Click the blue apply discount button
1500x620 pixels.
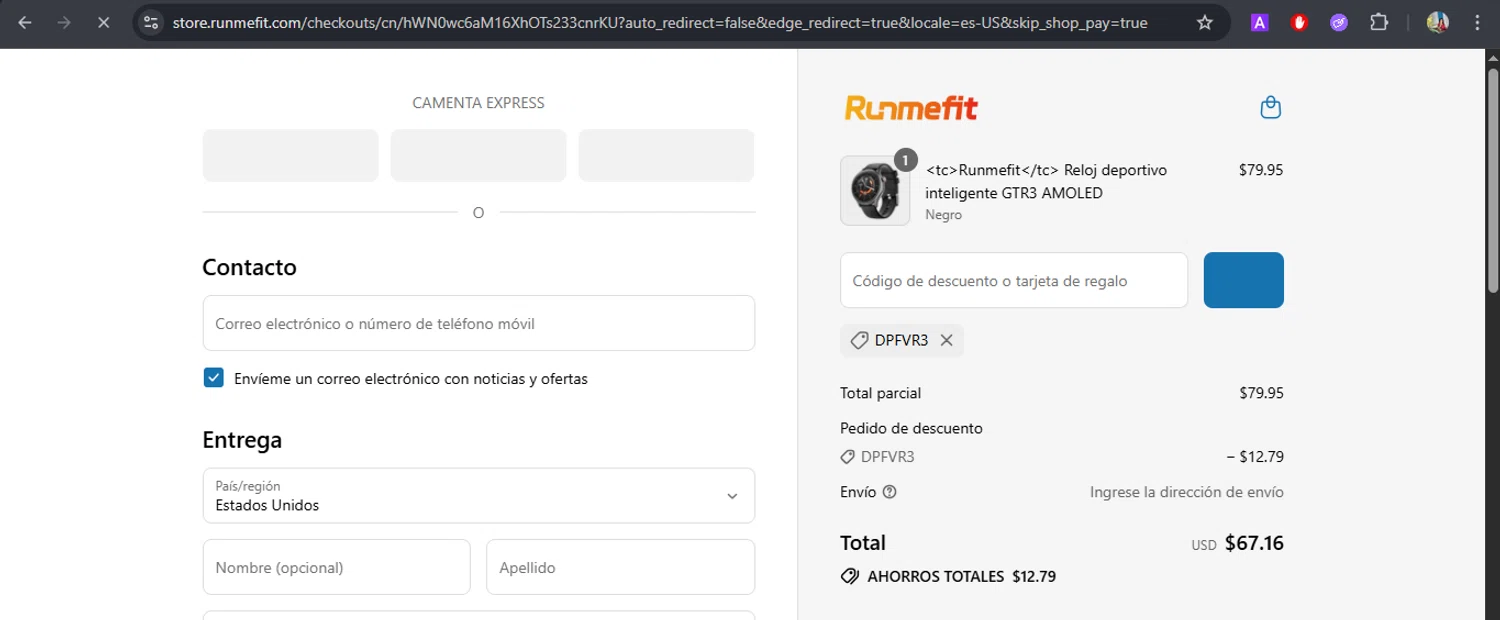coord(1243,280)
